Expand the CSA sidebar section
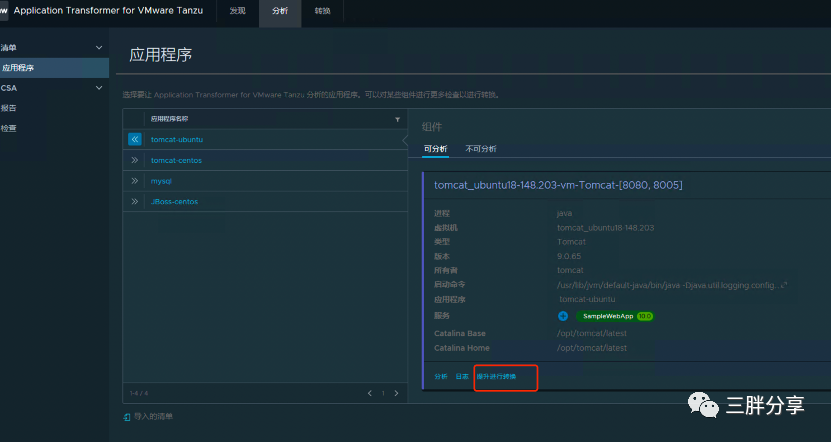Viewport: 832px width, 442px height. (99, 88)
